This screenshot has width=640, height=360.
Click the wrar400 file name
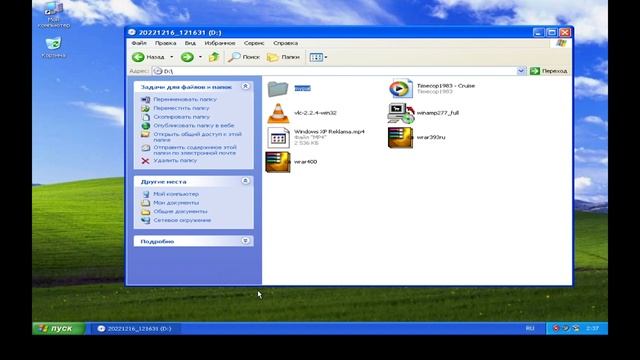305,162
